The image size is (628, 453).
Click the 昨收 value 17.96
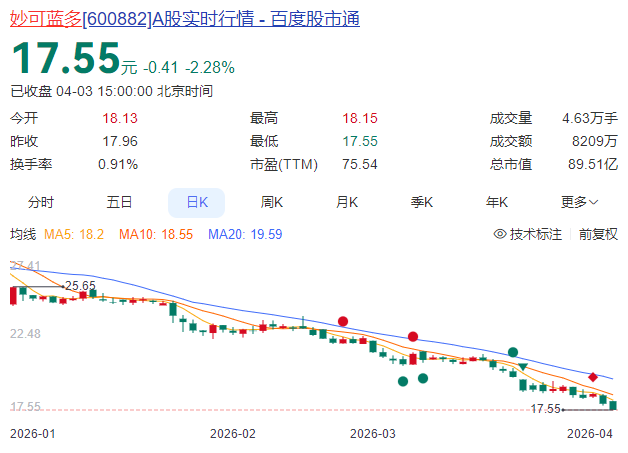click(120, 141)
